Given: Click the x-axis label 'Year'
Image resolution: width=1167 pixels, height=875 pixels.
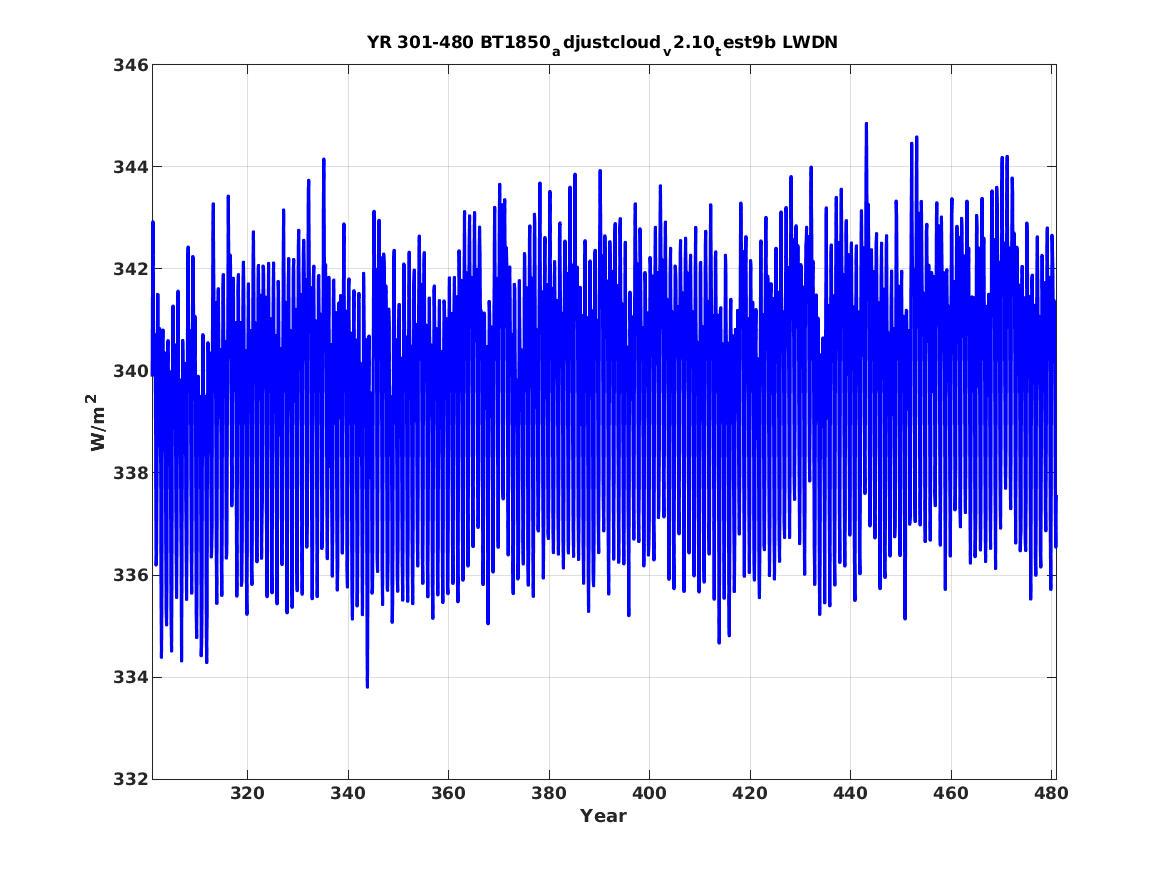Looking at the screenshot, I should 604,816.
